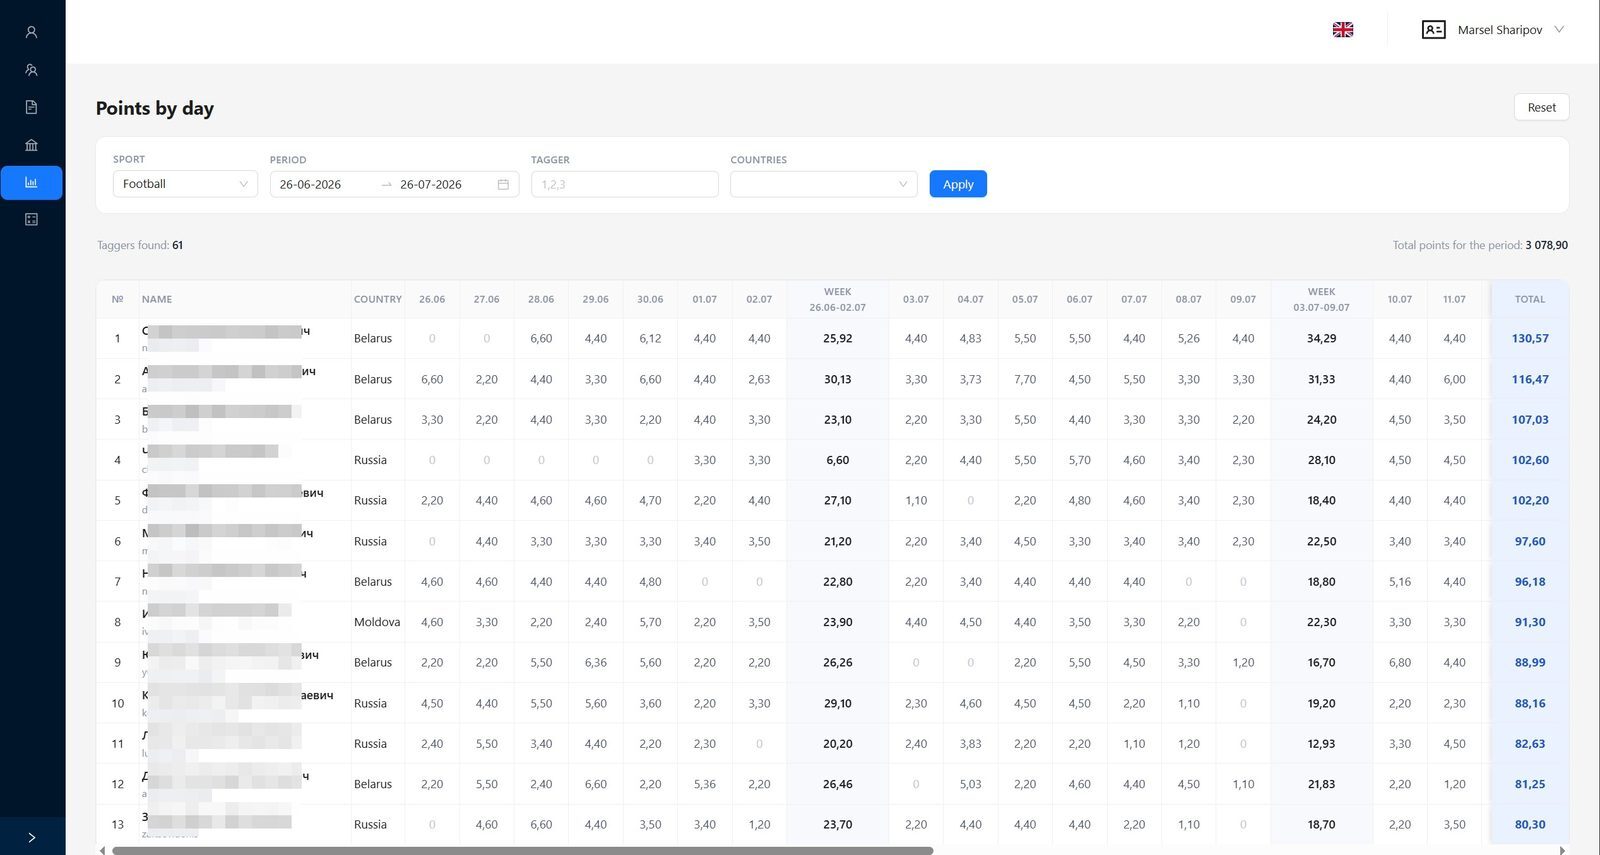1600x855 pixels.
Task: Expand the sidebar with the arrow
Action: (x=31, y=838)
